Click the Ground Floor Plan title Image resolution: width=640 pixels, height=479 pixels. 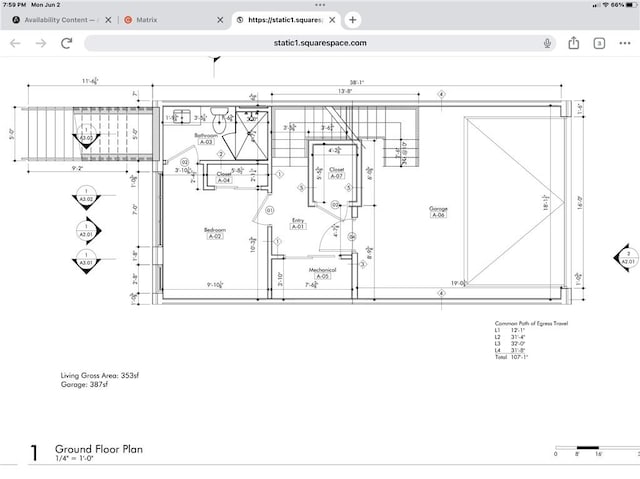pos(99,449)
